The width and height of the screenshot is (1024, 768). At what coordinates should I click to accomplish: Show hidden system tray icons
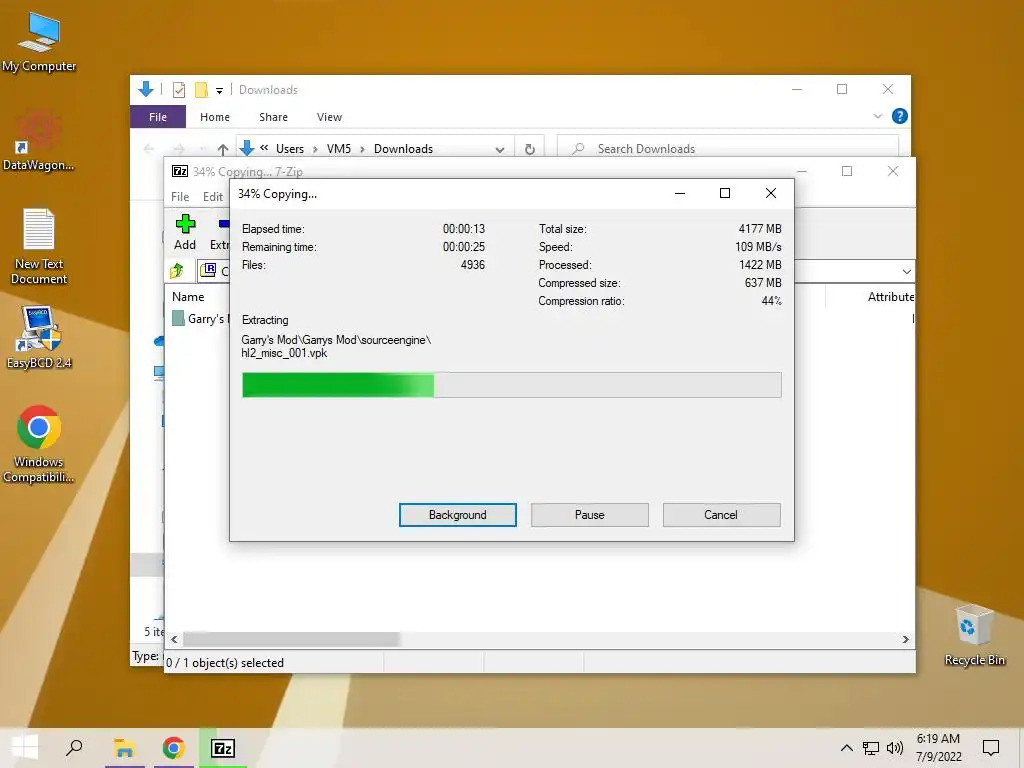pos(846,748)
